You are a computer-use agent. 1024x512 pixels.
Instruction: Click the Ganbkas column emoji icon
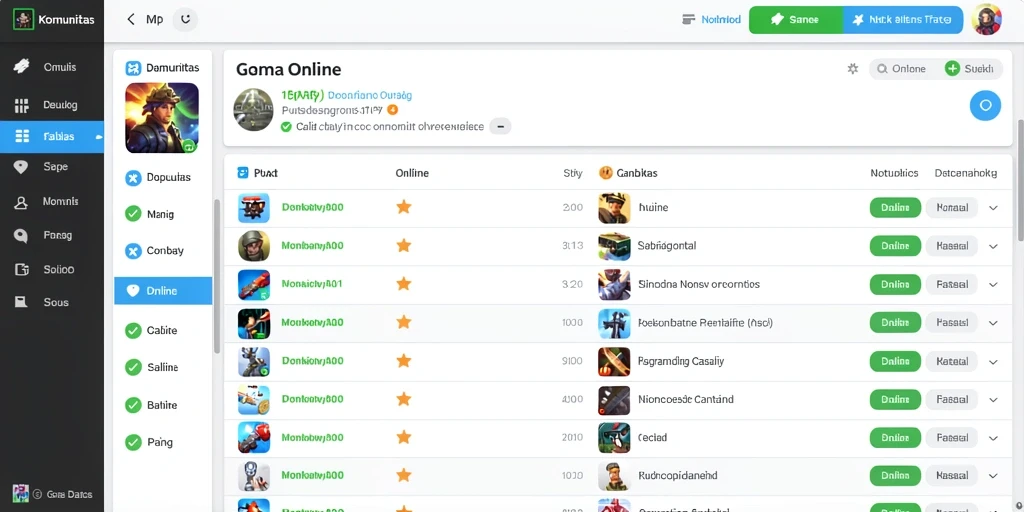pos(605,173)
